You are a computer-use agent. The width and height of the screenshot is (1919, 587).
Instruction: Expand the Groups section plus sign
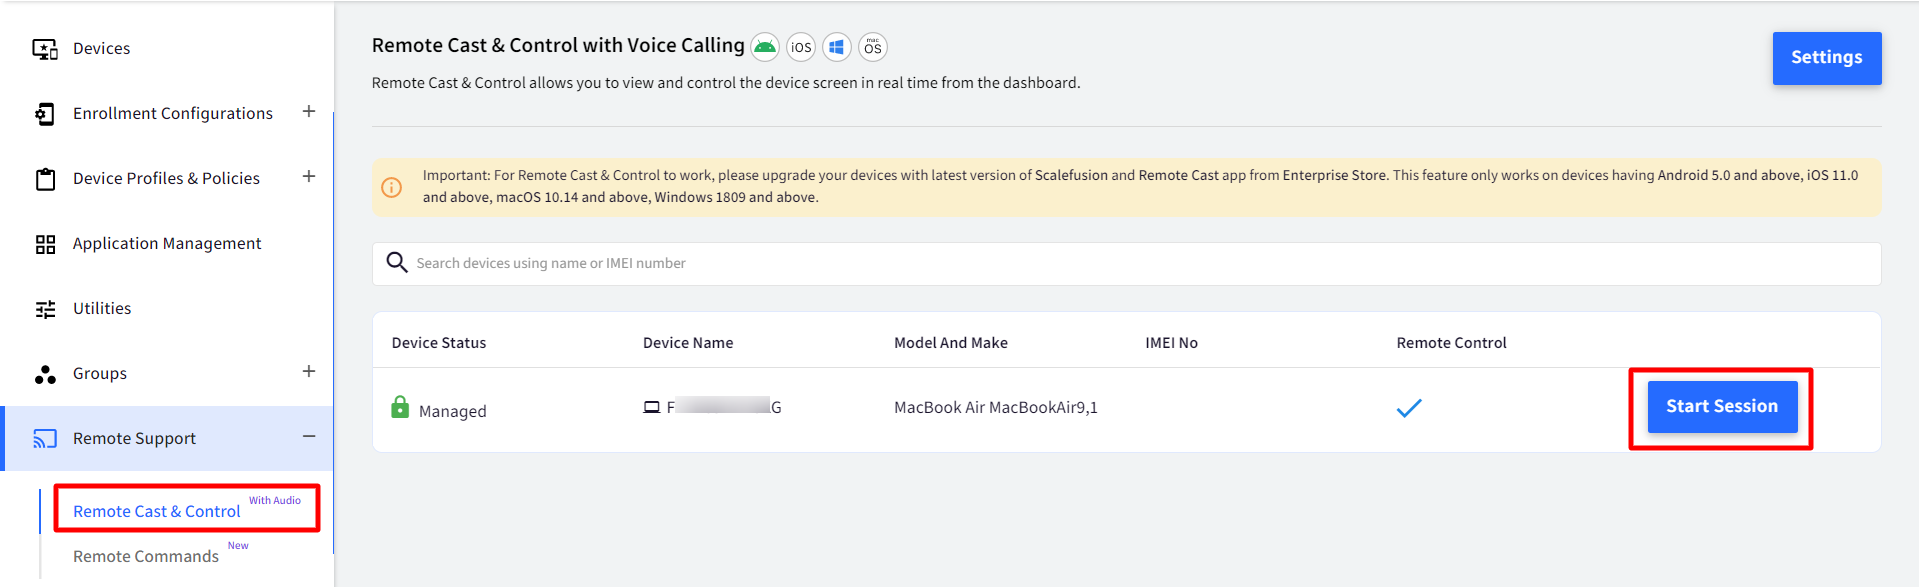[309, 371]
